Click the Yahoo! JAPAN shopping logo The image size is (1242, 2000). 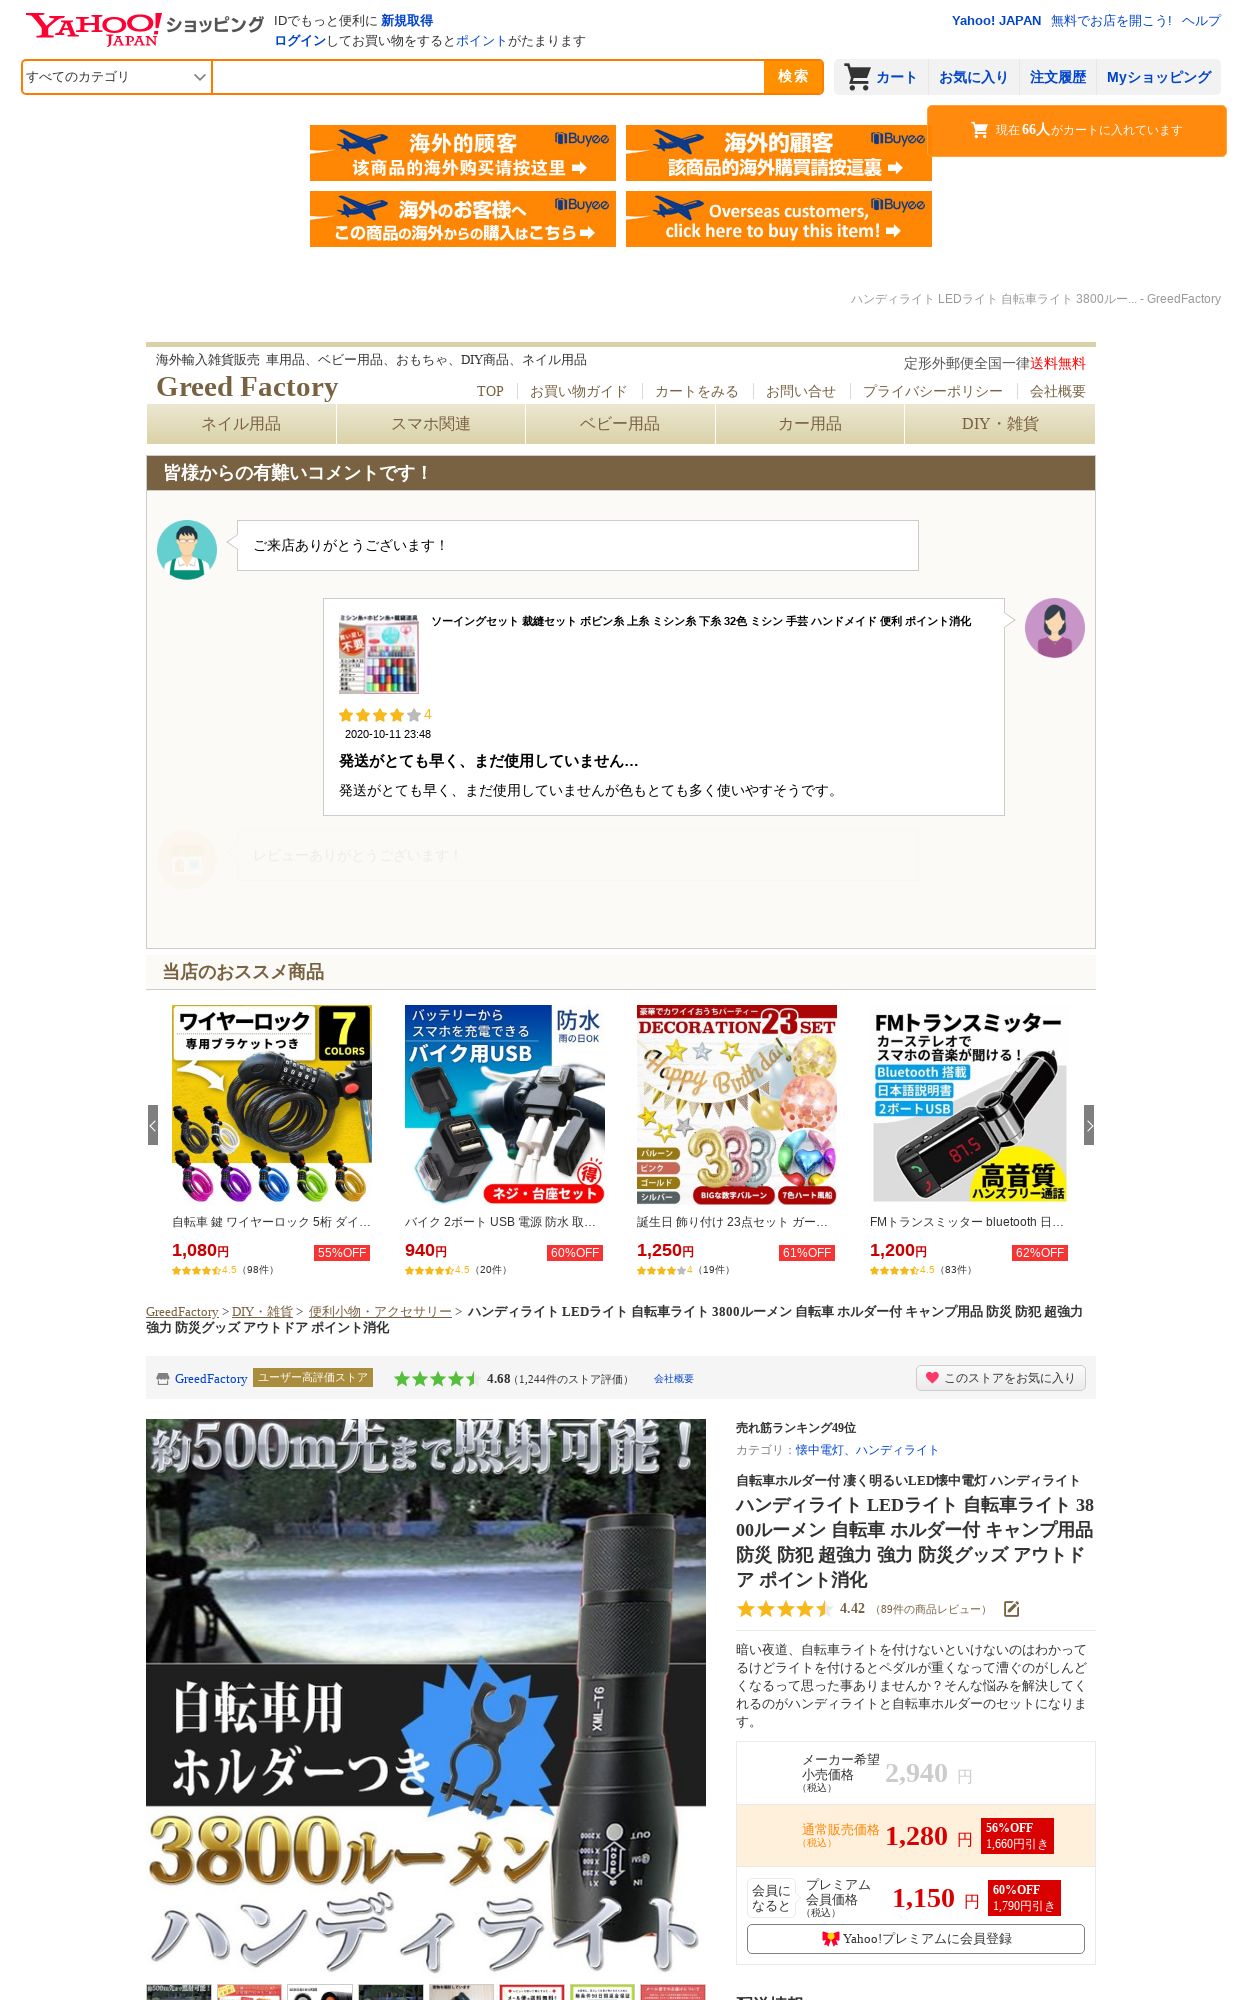click(x=144, y=29)
